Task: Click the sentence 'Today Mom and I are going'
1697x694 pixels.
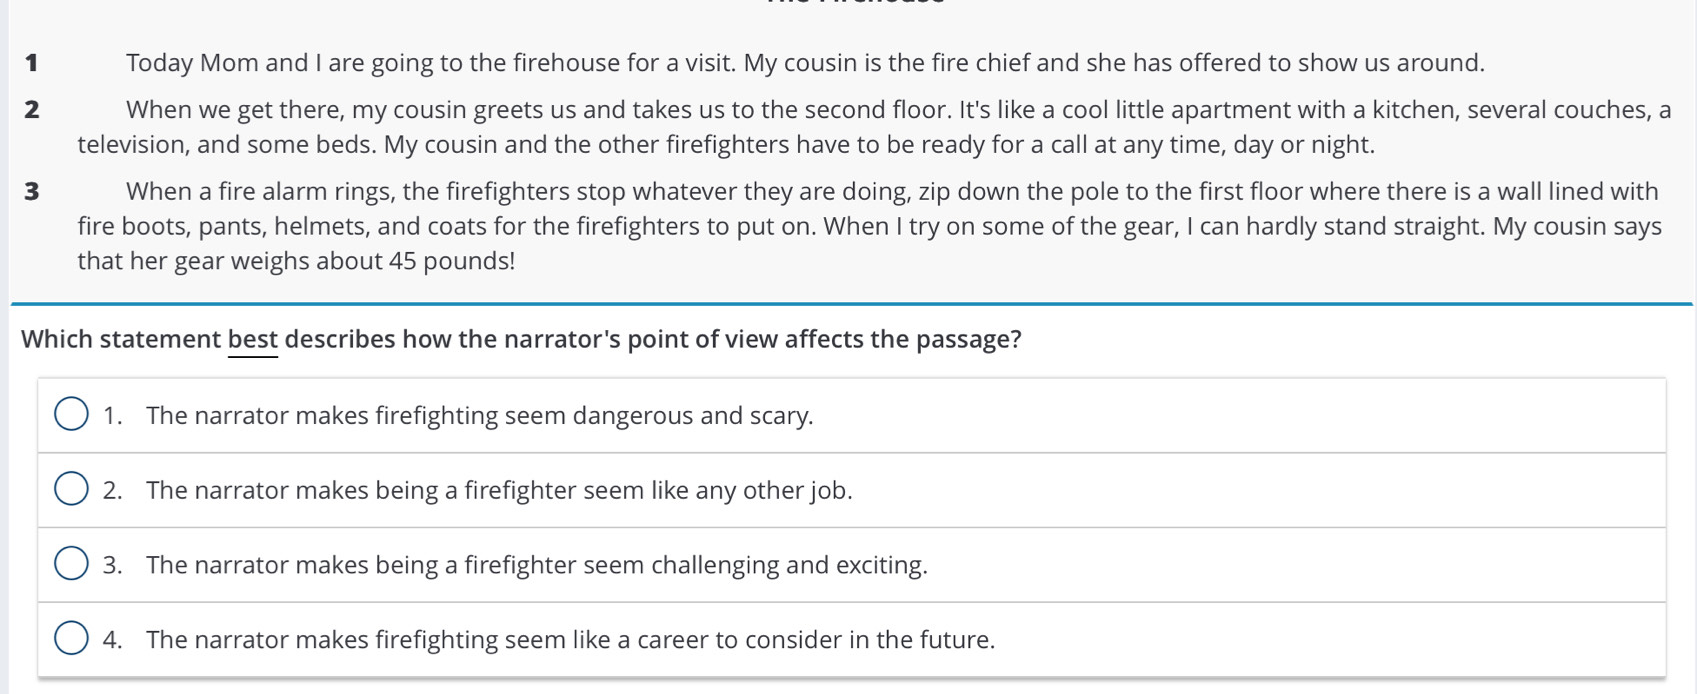Action: [x=280, y=63]
